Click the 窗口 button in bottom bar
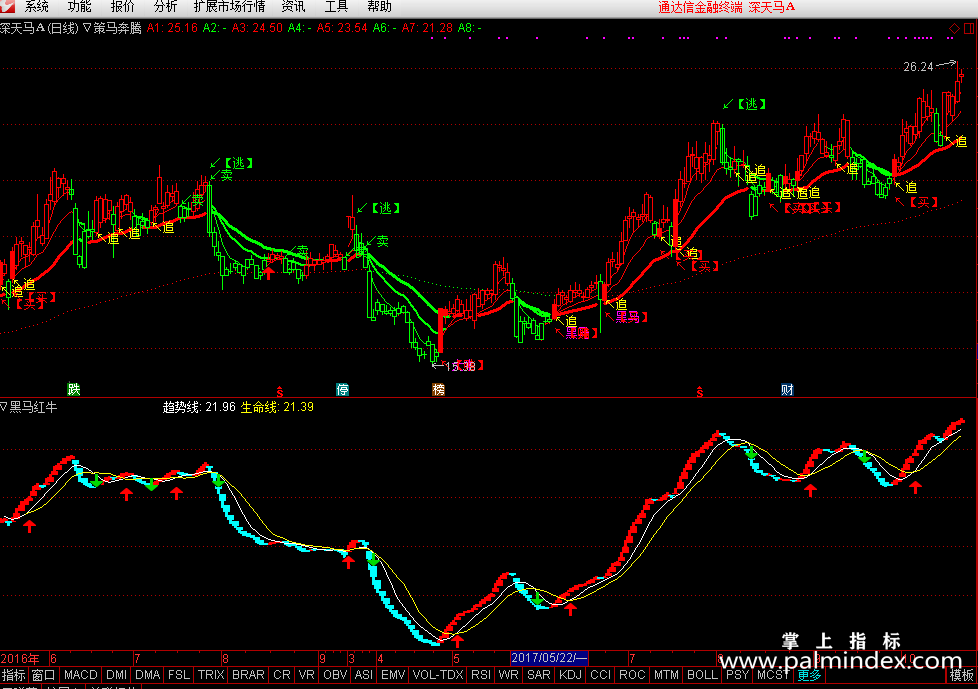The height and width of the screenshot is (689, 978). click(44, 675)
